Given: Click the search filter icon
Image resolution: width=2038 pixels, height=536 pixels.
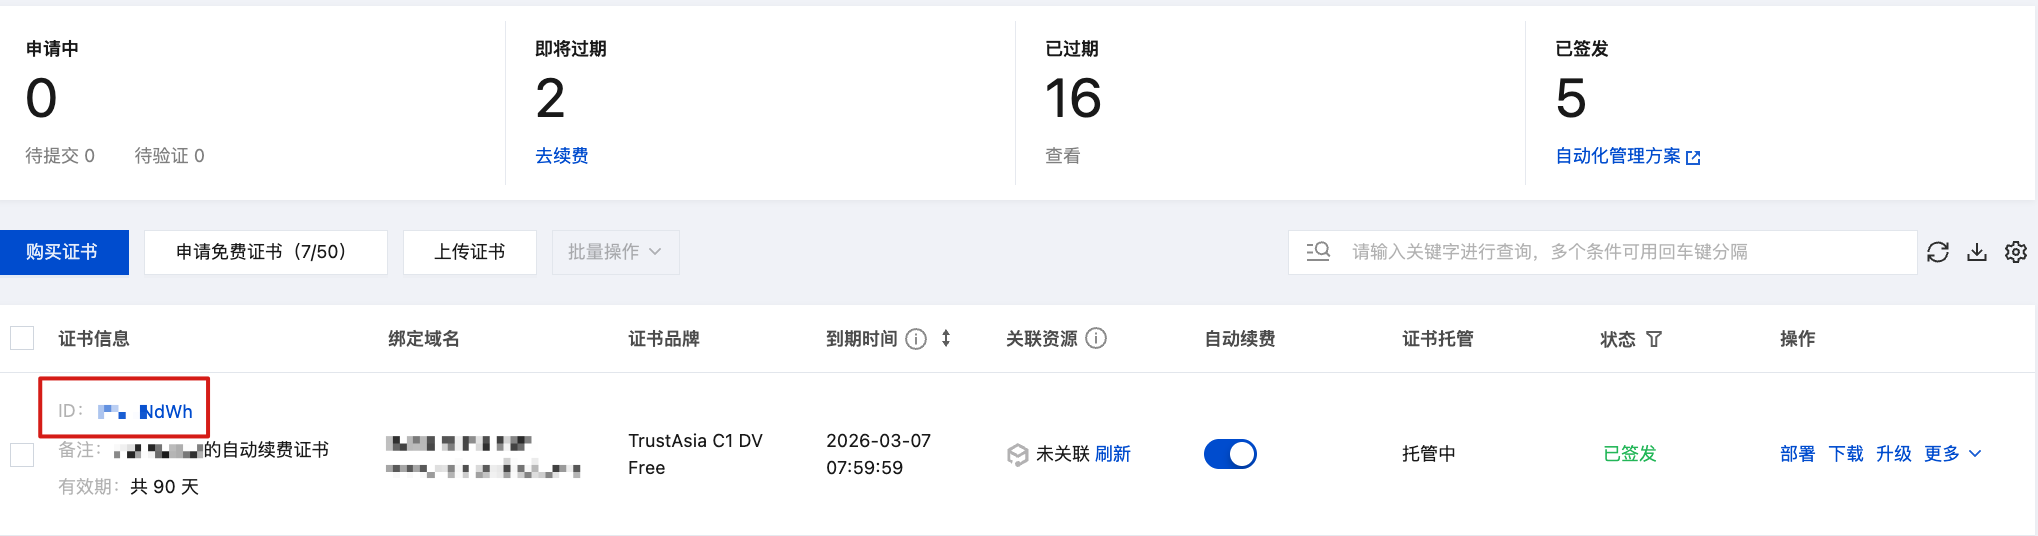Looking at the screenshot, I should click(x=1318, y=252).
